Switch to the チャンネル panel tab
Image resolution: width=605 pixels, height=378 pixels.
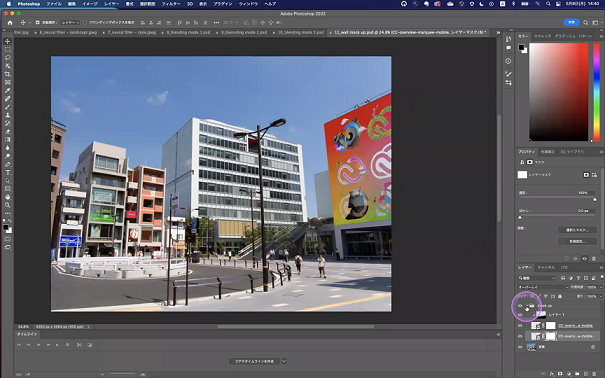click(546, 267)
